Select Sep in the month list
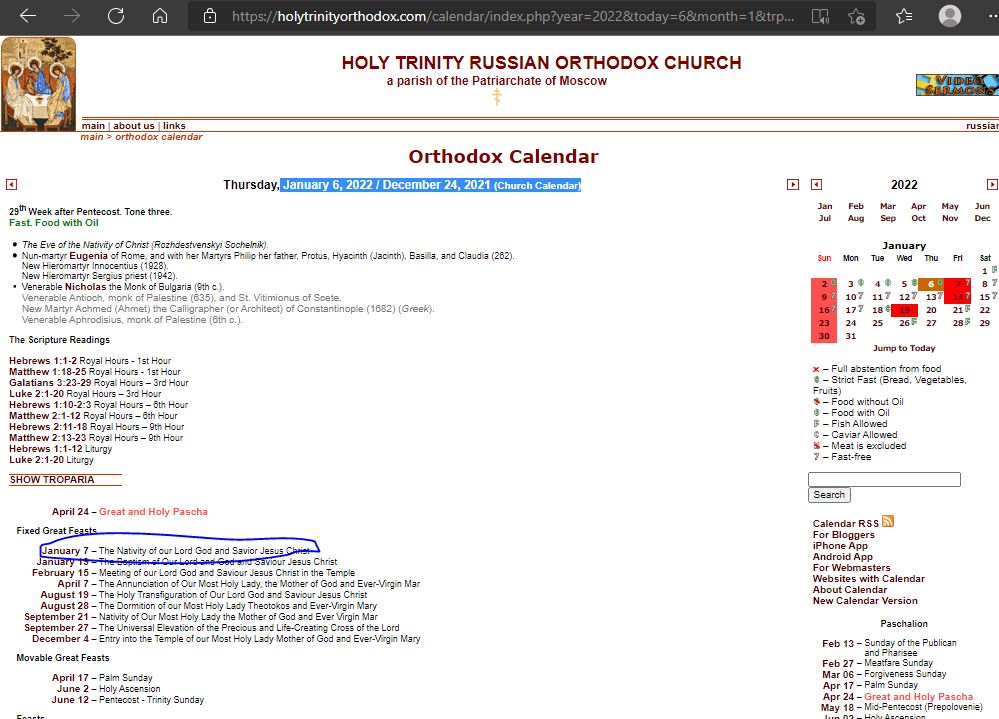The height and width of the screenshot is (719, 999). point(888,218)
